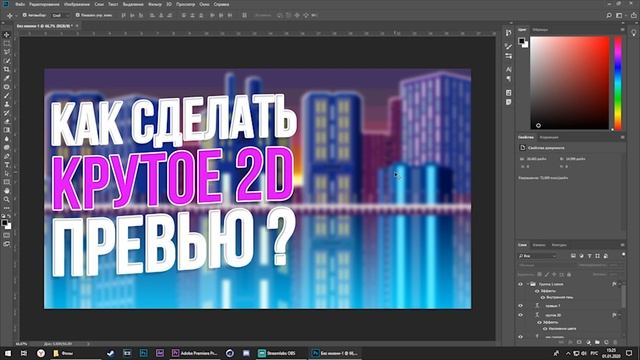Select the Eraser tool
Image resolution: width=640 pixels, height=360 pixels.
[x=7, y=121]
